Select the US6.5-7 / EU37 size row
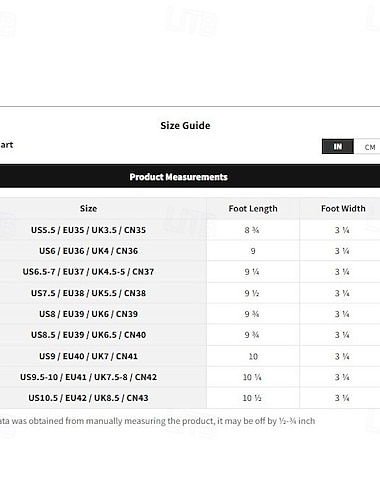 [x=190, y=272]
